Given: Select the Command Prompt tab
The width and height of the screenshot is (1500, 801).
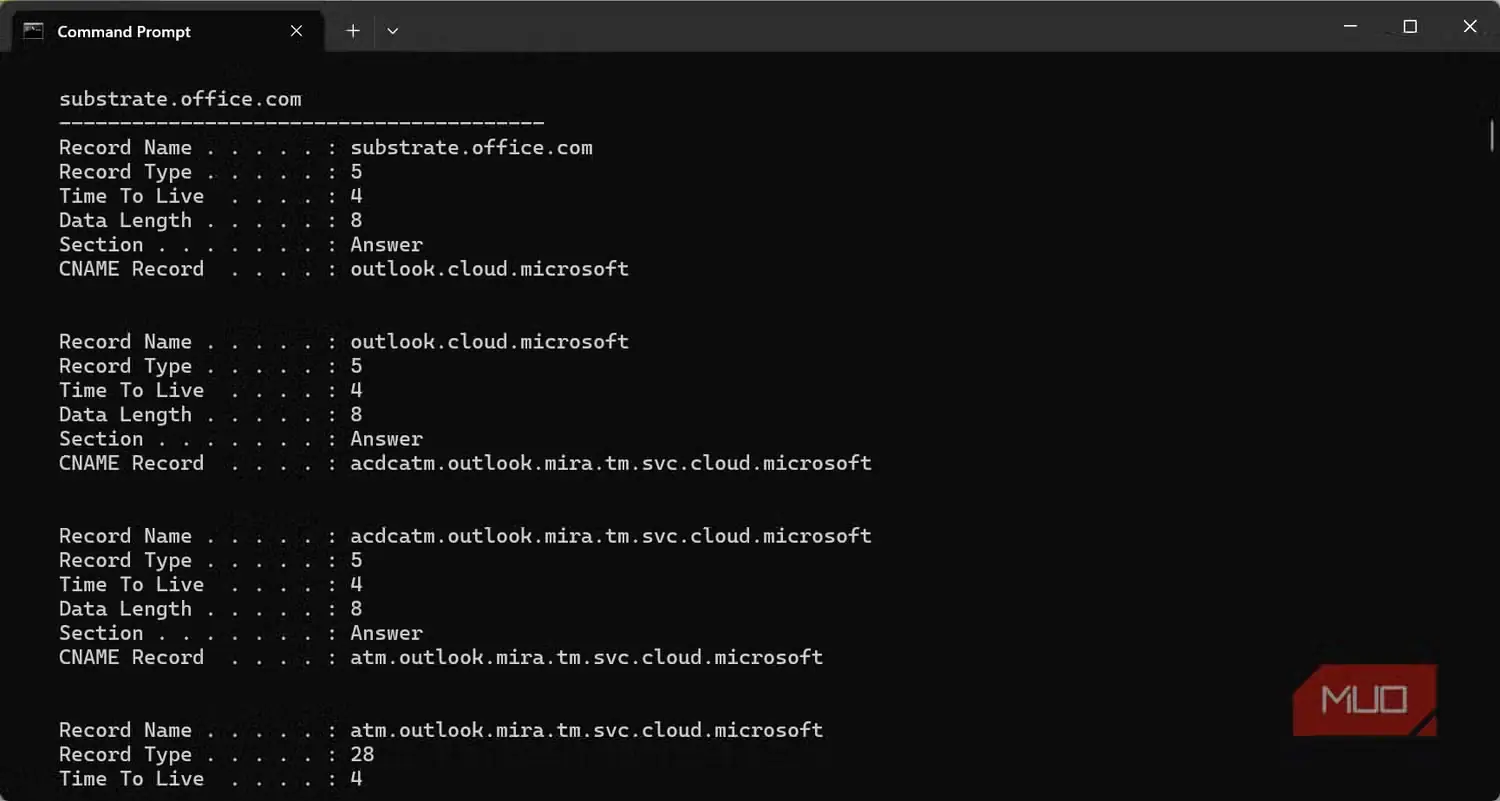Looking at the screenshot, I should (x=167, y=31).
